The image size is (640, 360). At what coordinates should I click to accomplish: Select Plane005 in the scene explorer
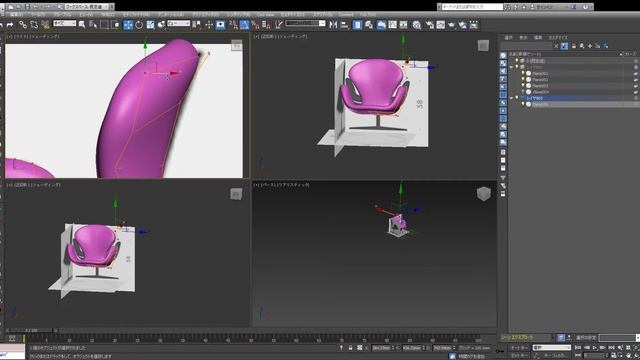[540, 104]
